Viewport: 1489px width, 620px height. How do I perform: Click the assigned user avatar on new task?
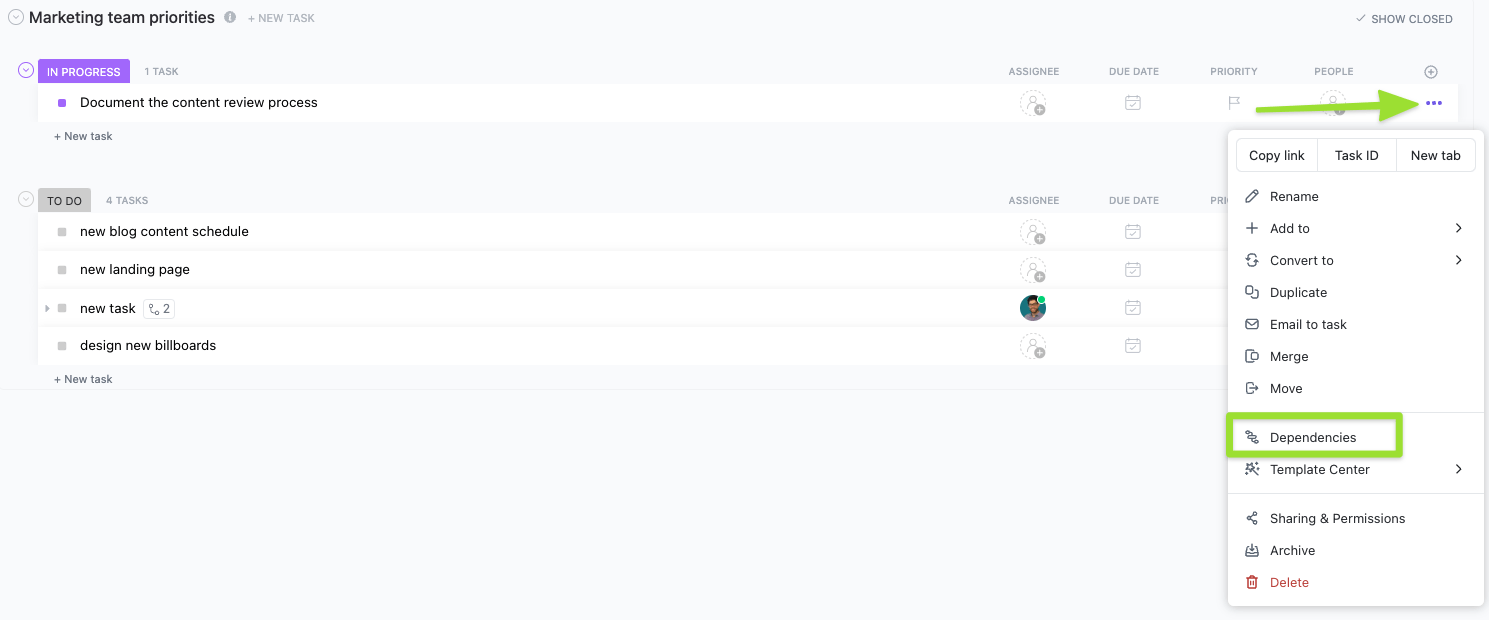1033,308
